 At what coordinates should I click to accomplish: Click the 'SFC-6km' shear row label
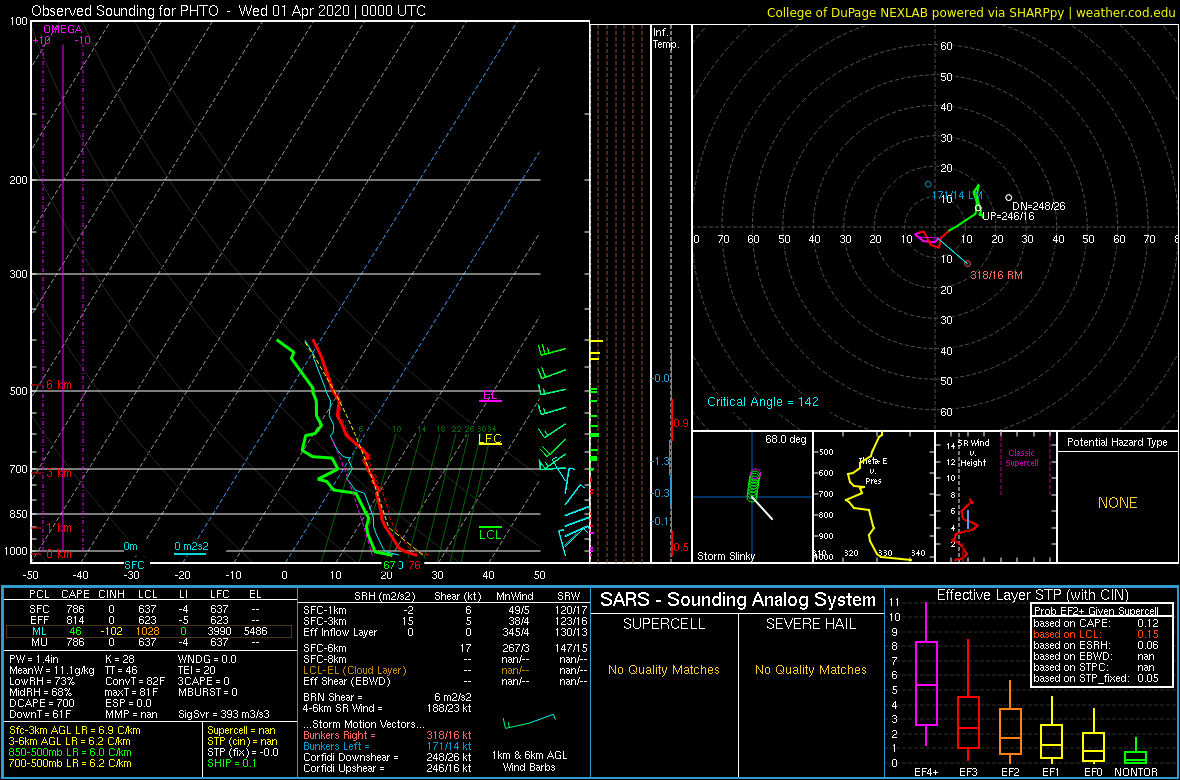point(325,647)
